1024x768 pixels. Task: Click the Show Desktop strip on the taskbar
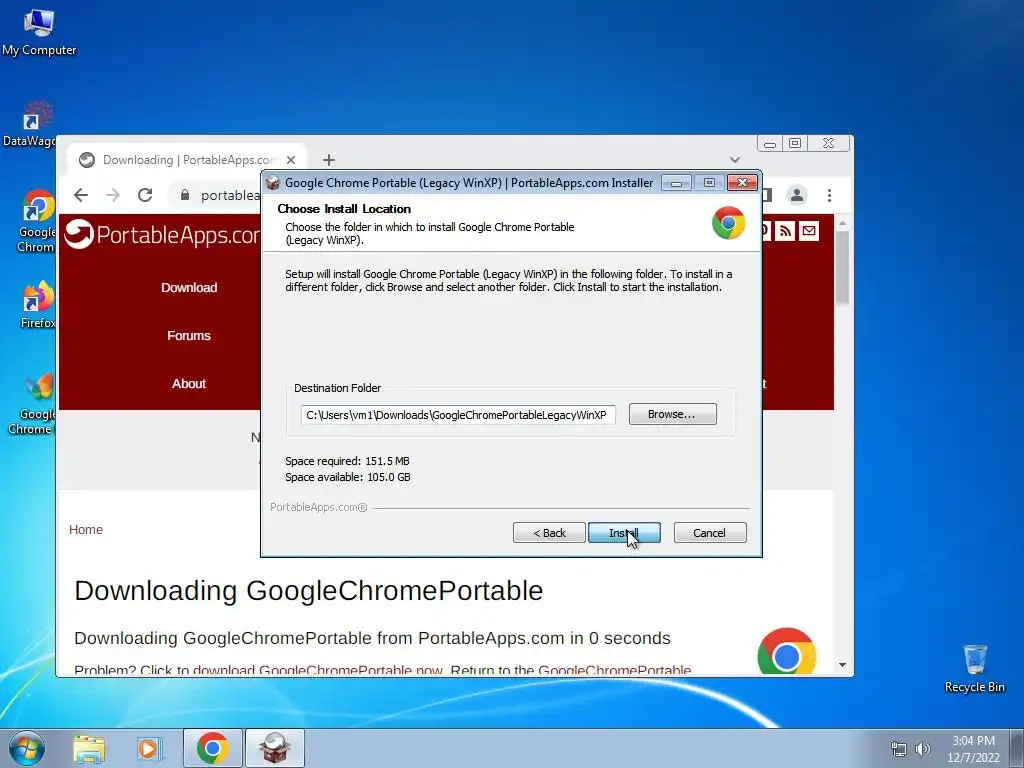pos(1017,748)
